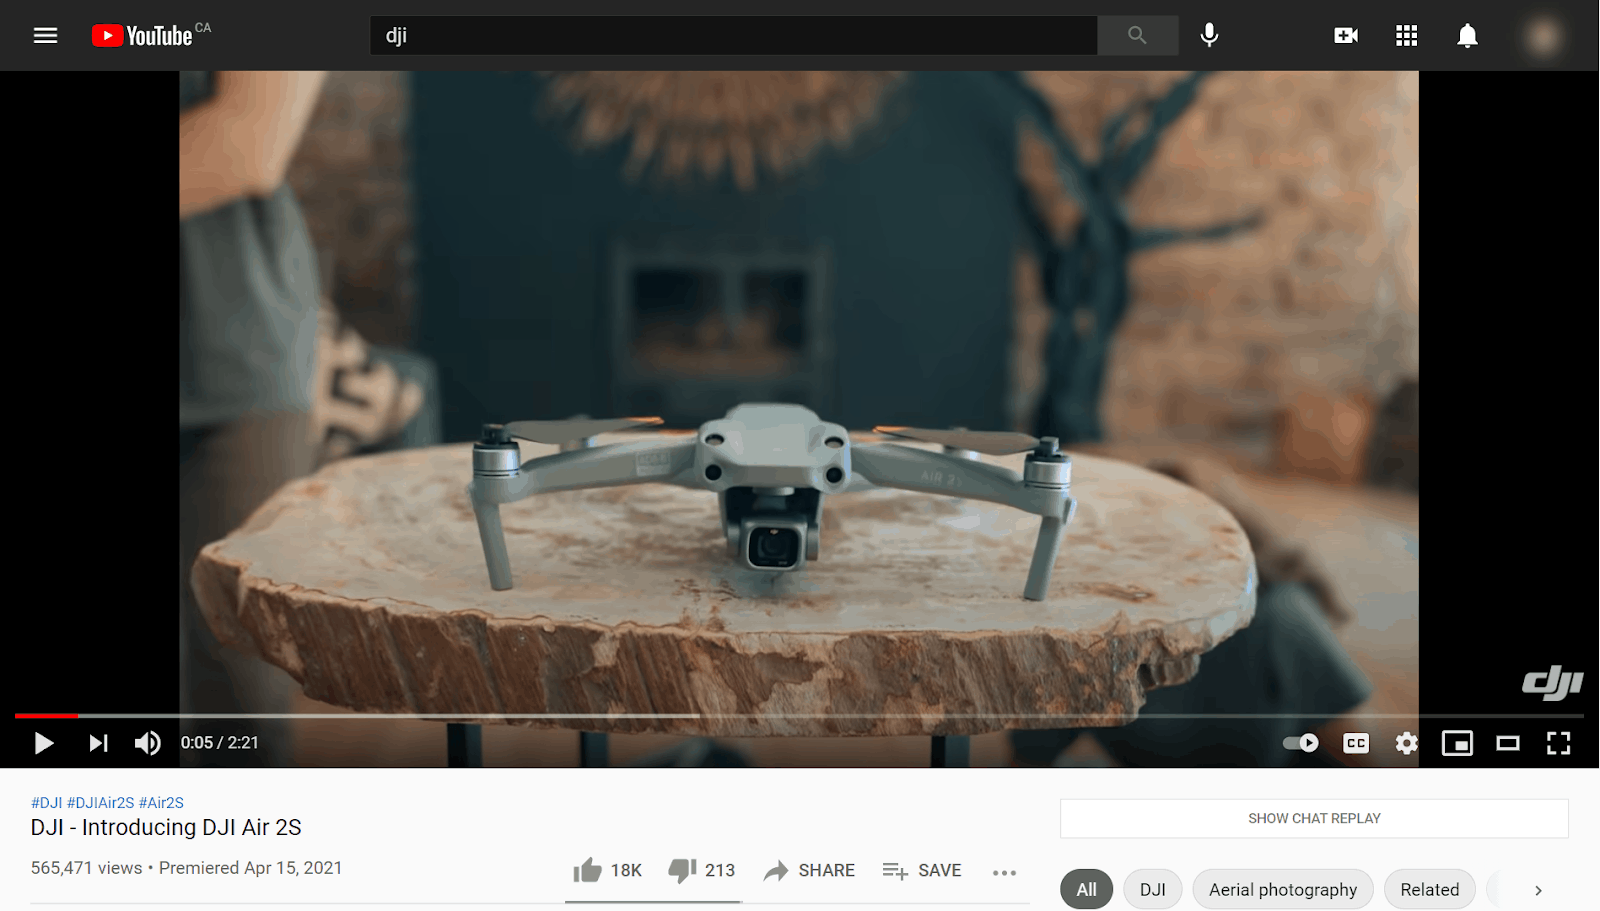The height and width of the screenshot is (911, 1600).
Task: Click the DJI channel watermark
Action: pyautogui.click(x=1552, y=682)
